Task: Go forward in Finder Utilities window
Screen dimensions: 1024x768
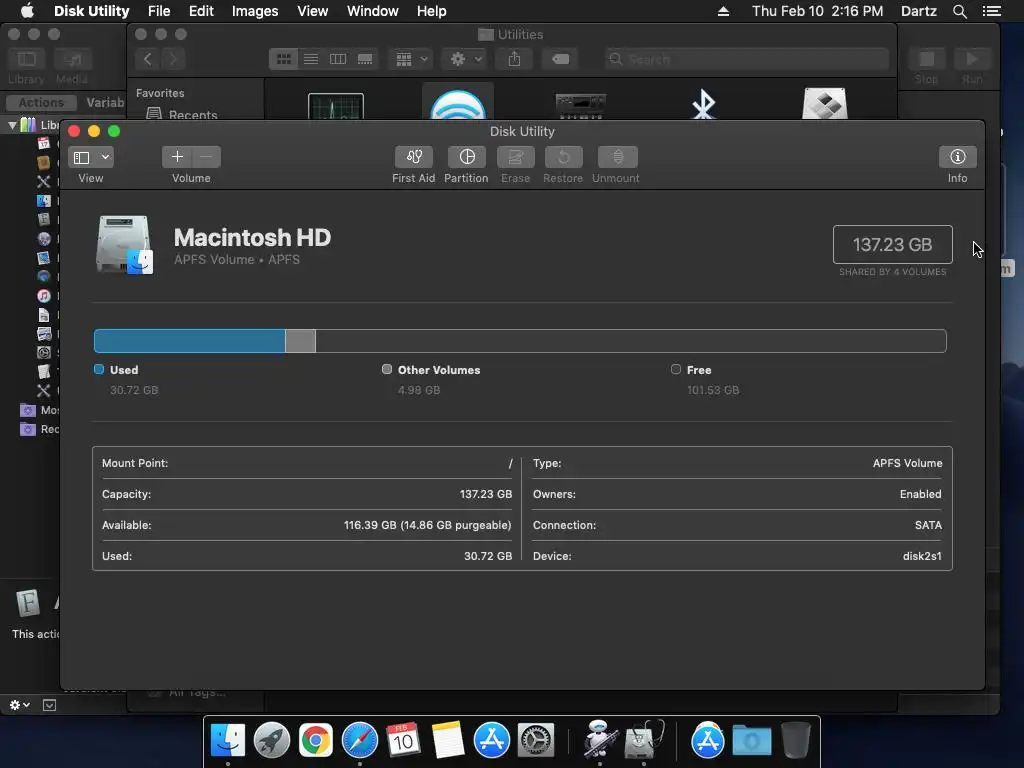Action: point(173,59)
